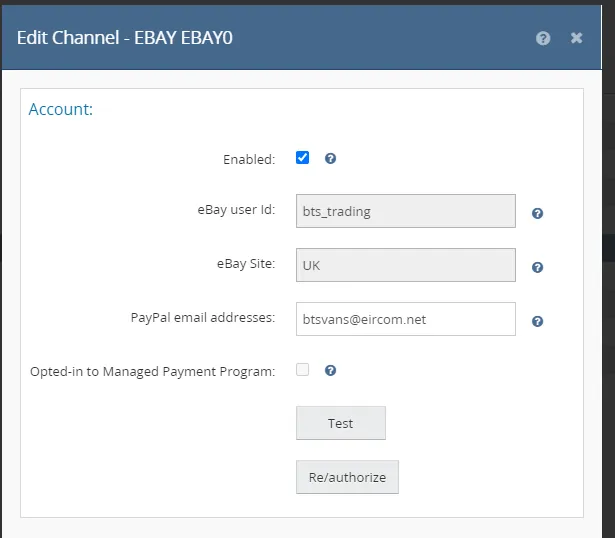The width and height of the screenshot is (615, 538).
Task: Click the eBay user Id field
Action: [x=406, y=211]
